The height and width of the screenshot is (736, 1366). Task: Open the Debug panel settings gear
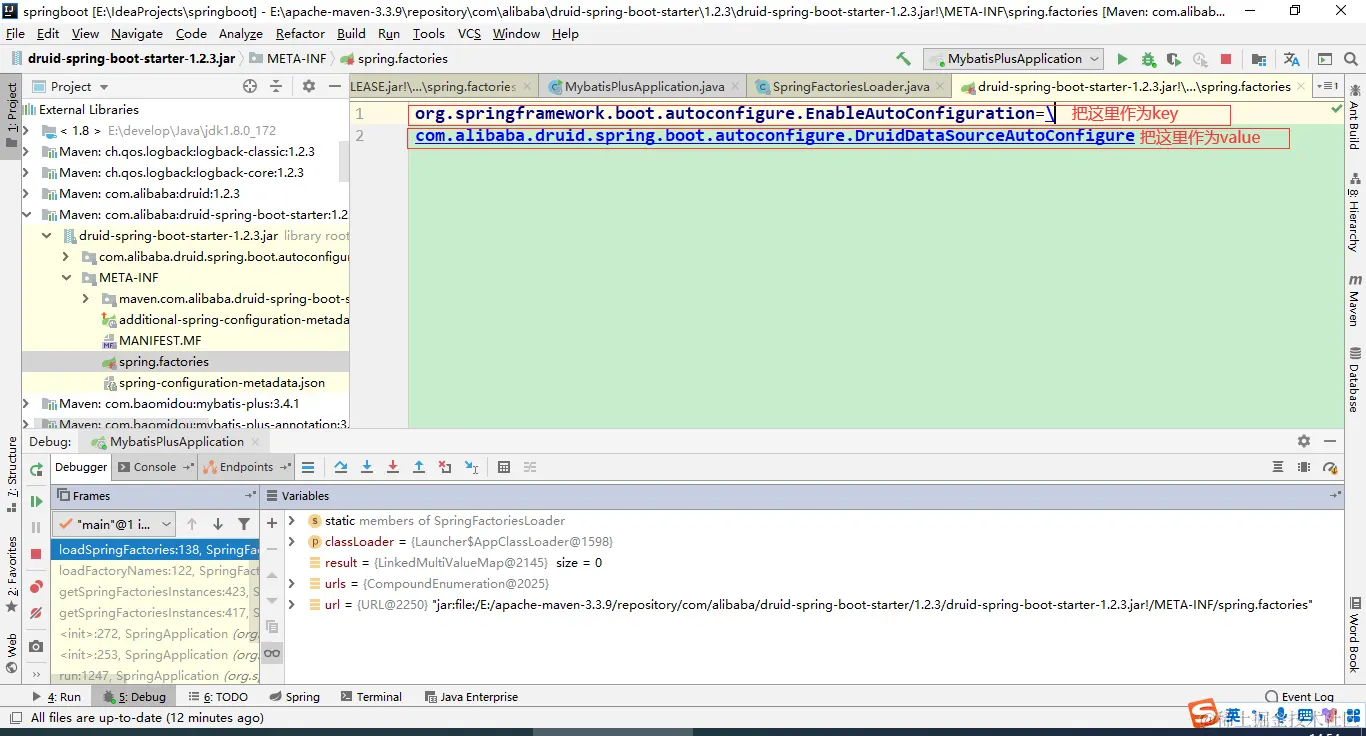coord(1304,441)
